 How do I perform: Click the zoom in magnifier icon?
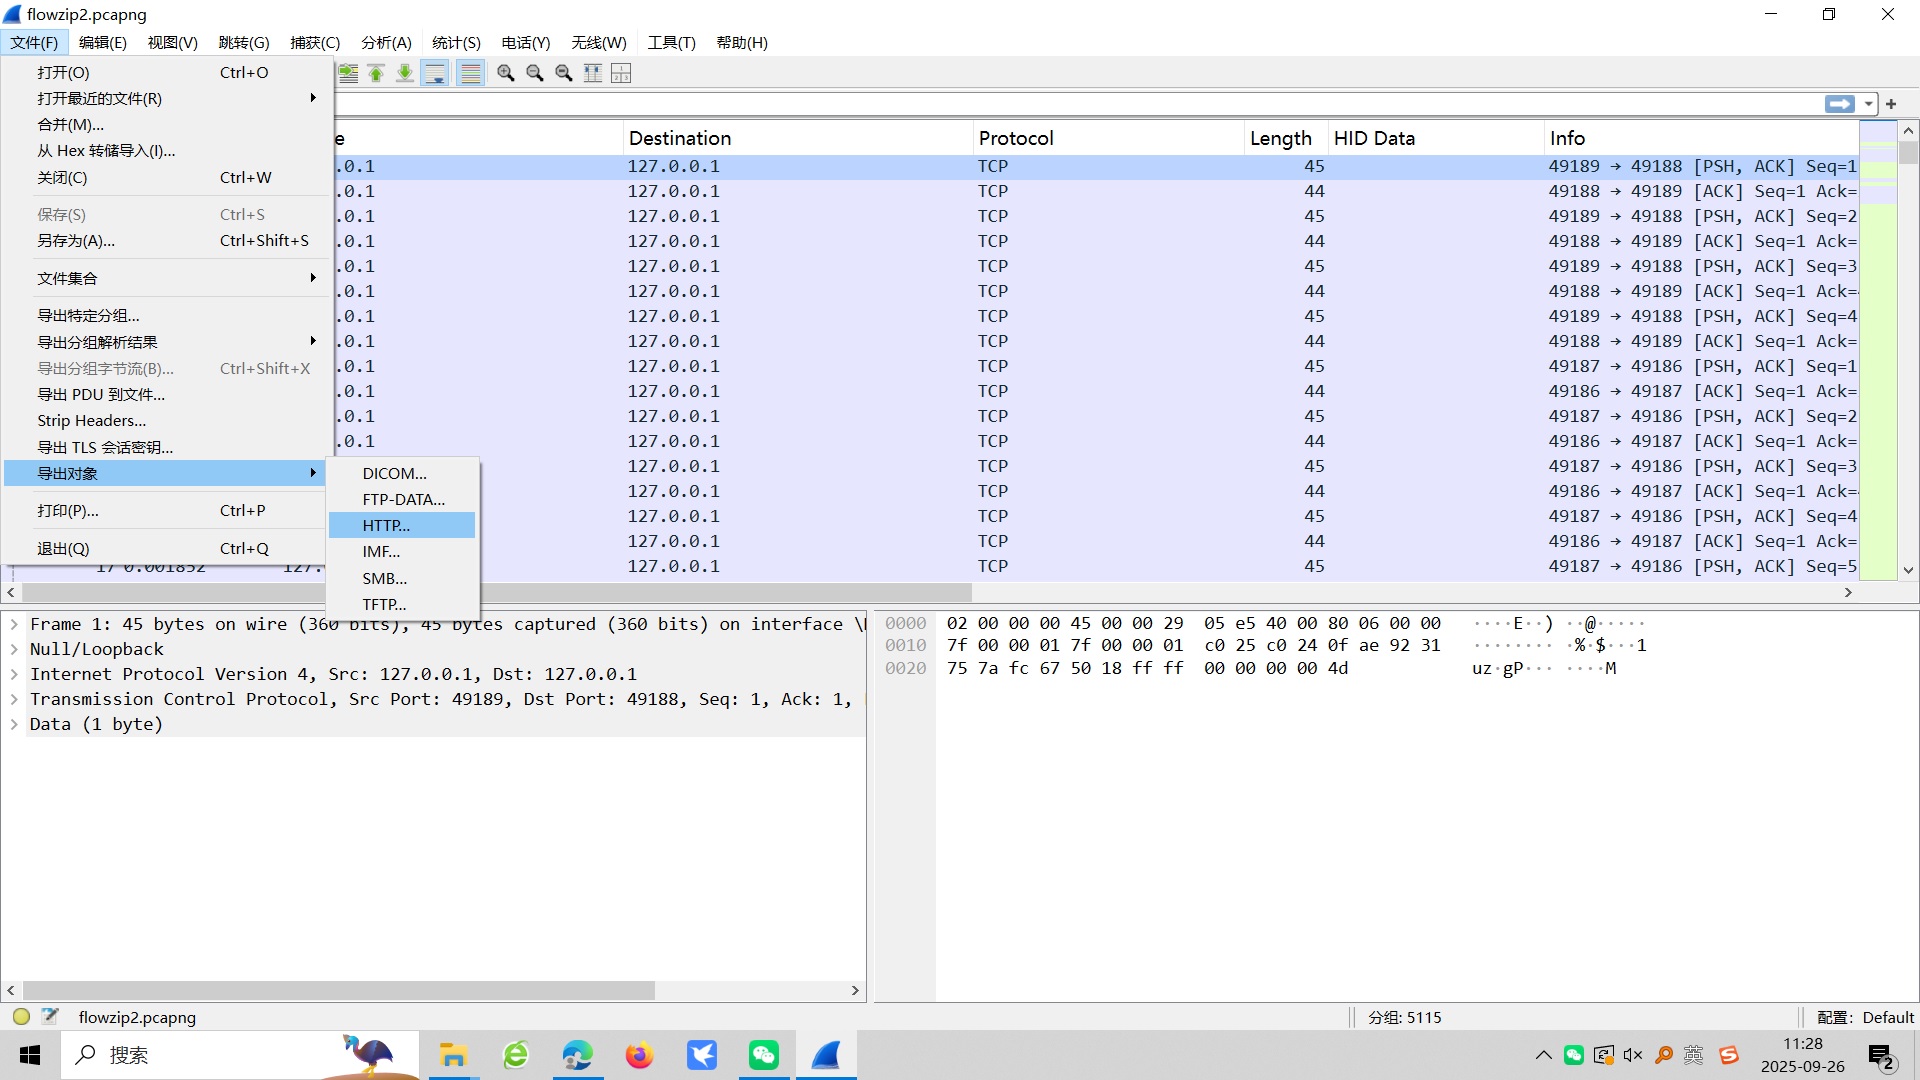coord(506,73)
